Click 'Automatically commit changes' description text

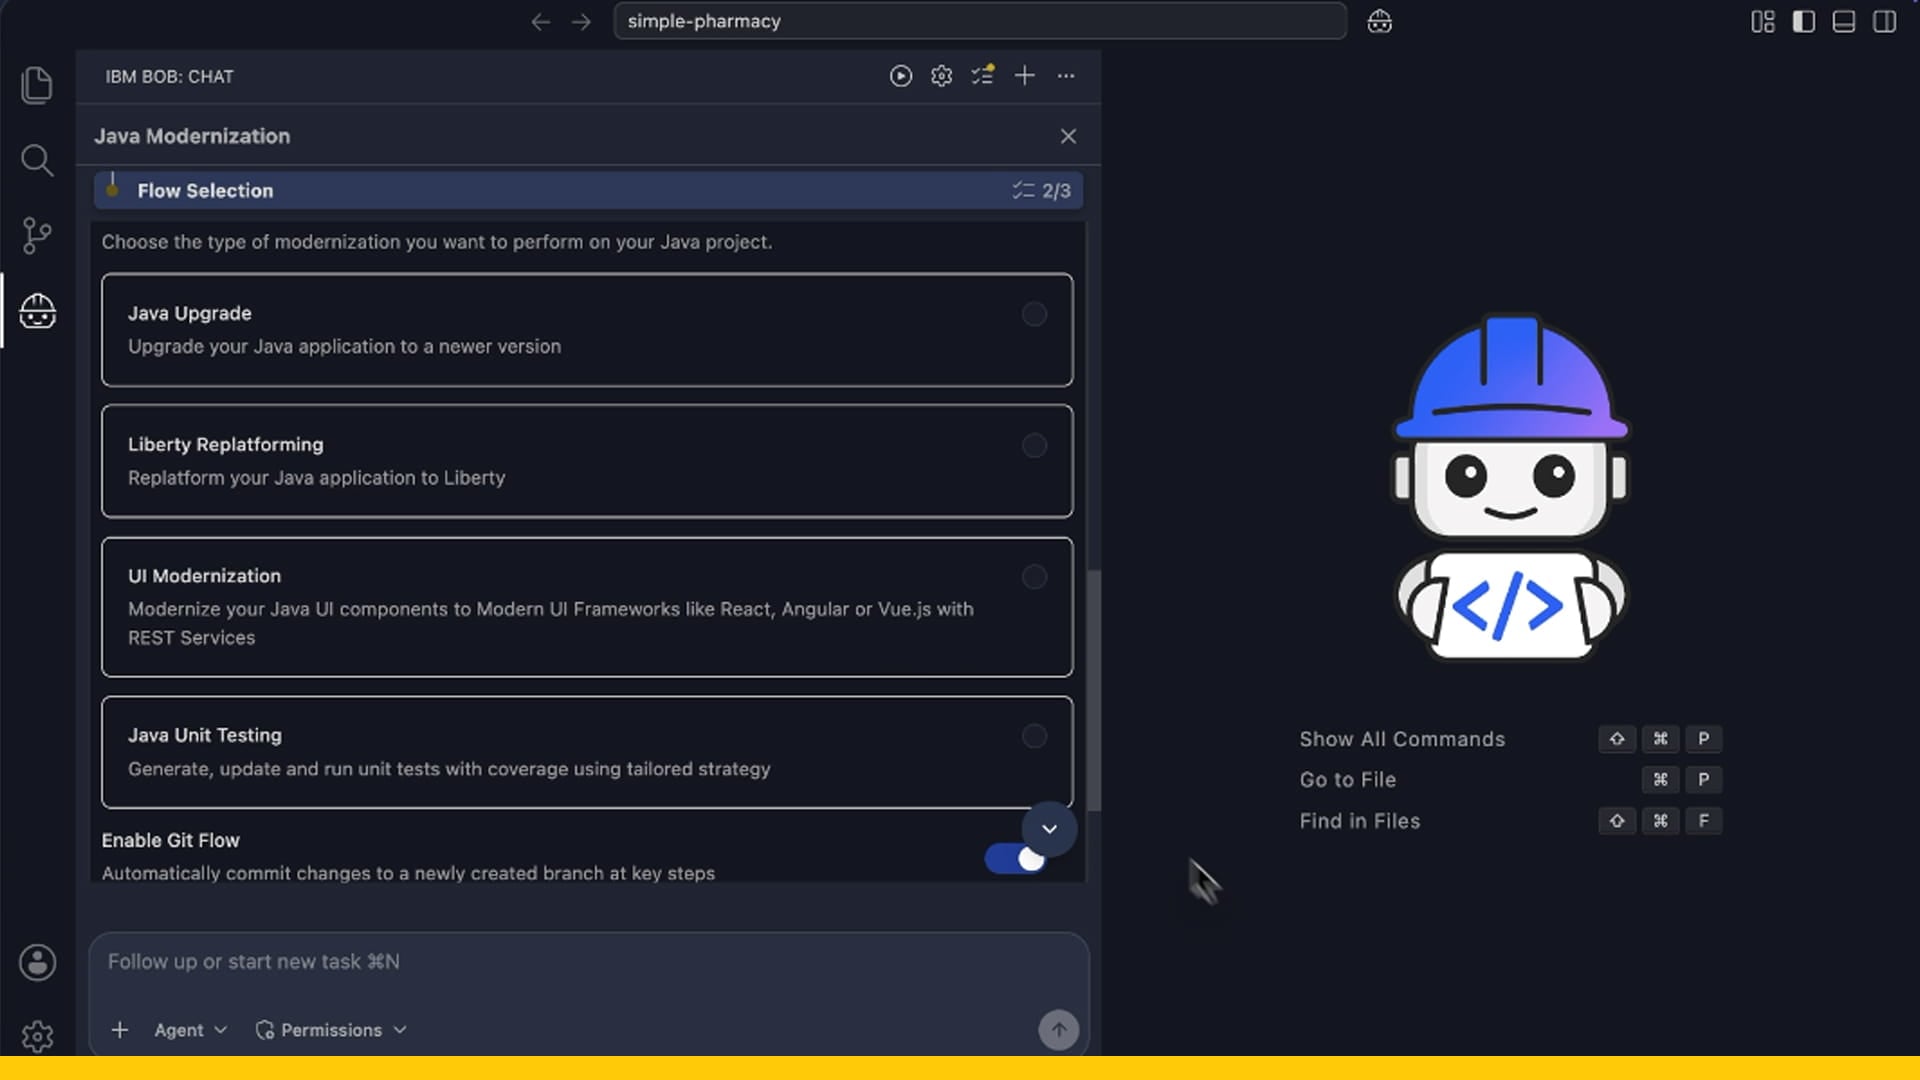(x=408, y=873)
